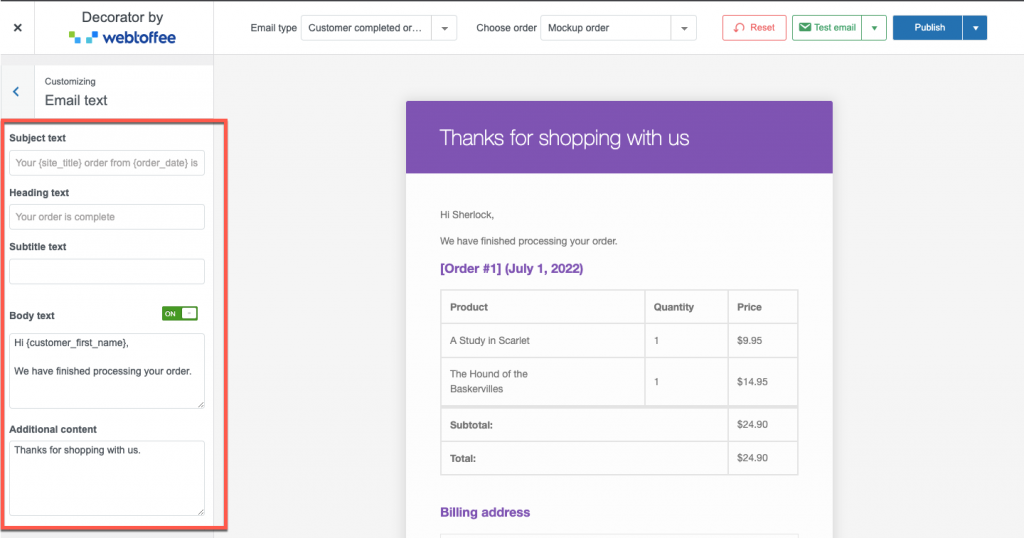Click the 'Hi Sherlock,' greeting text
The image size is (1024, 538).
pyautogui.click(x=467, y=215)
